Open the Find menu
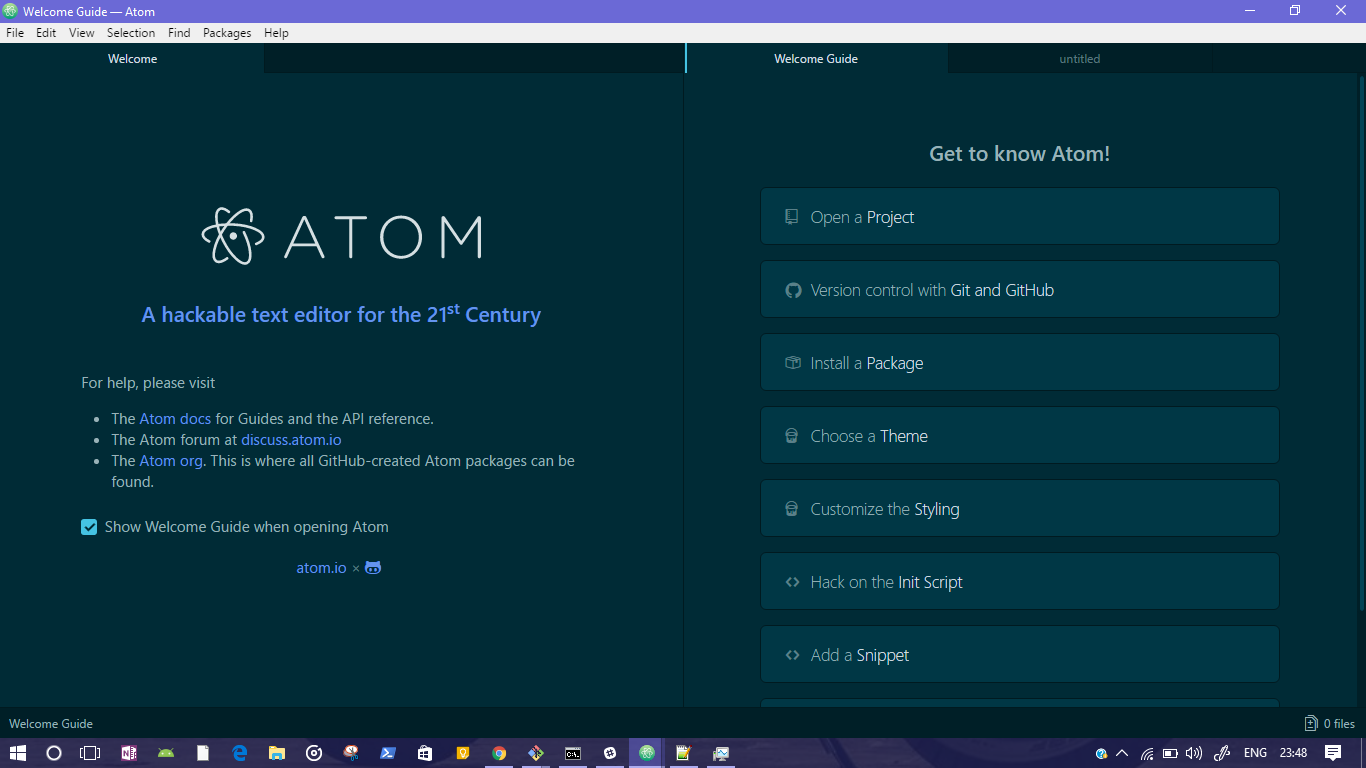This screenshot has height=768, width=1366. pyautogui.click(x=179, y=33)
